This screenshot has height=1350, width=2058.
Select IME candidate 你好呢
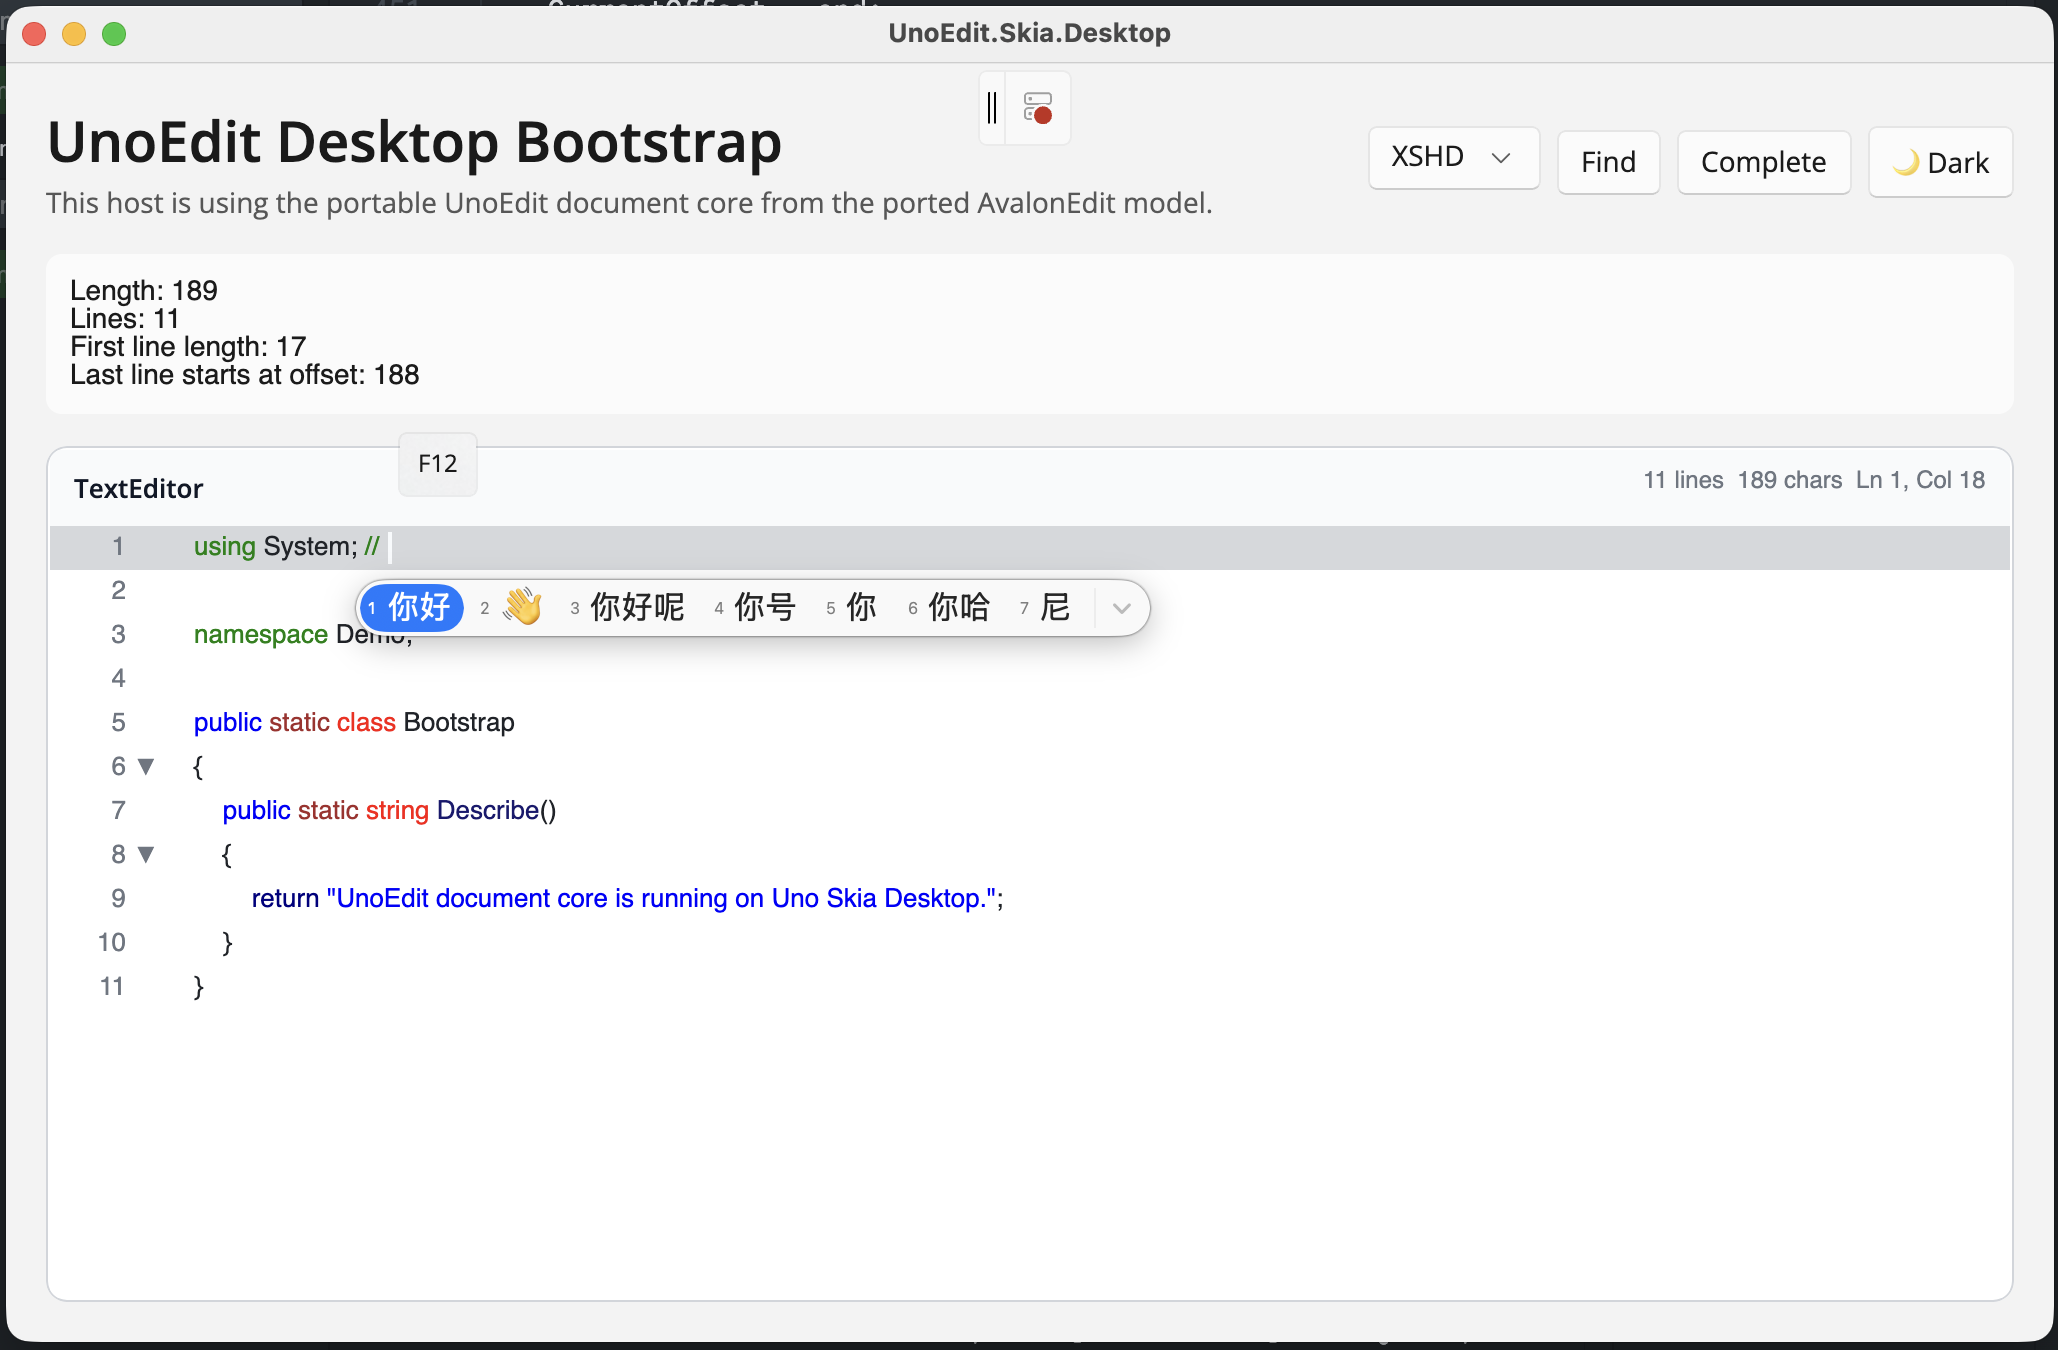click(x=628, y=607)
